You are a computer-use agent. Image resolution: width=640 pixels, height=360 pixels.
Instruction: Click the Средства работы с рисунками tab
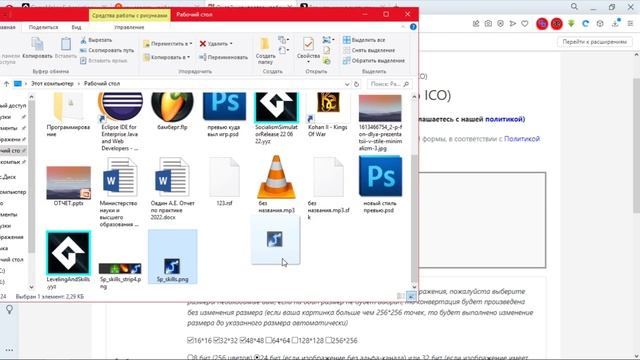[129, 15]
